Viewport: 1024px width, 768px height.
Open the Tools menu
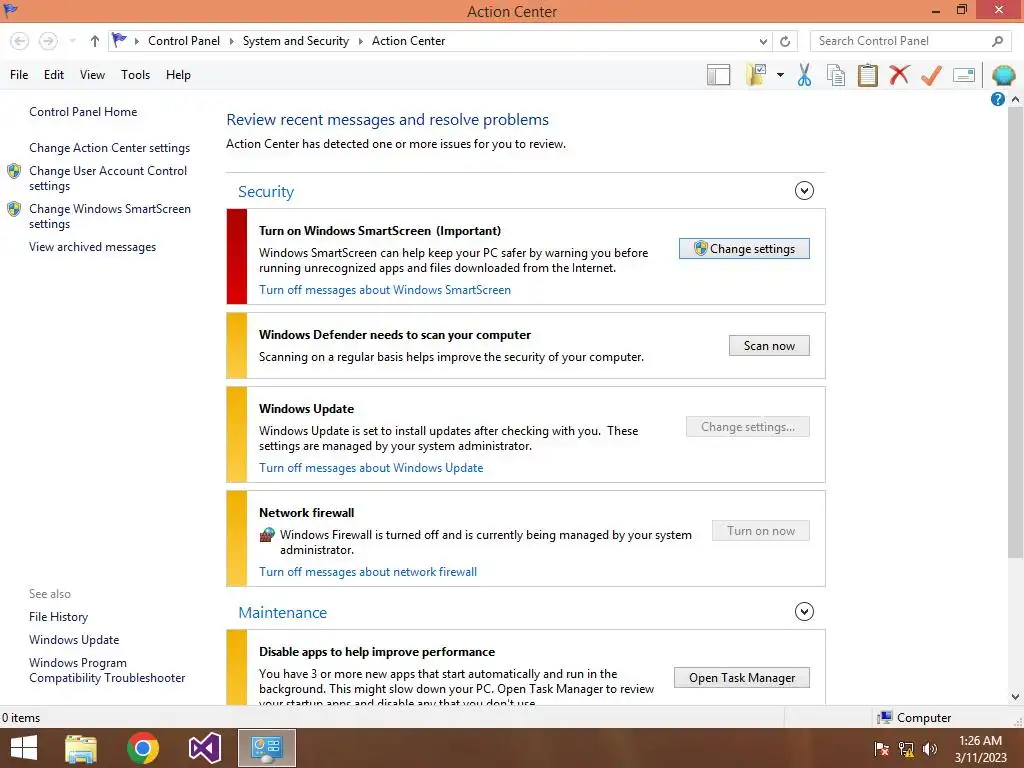pyautogui.click(x=135, y=75)
